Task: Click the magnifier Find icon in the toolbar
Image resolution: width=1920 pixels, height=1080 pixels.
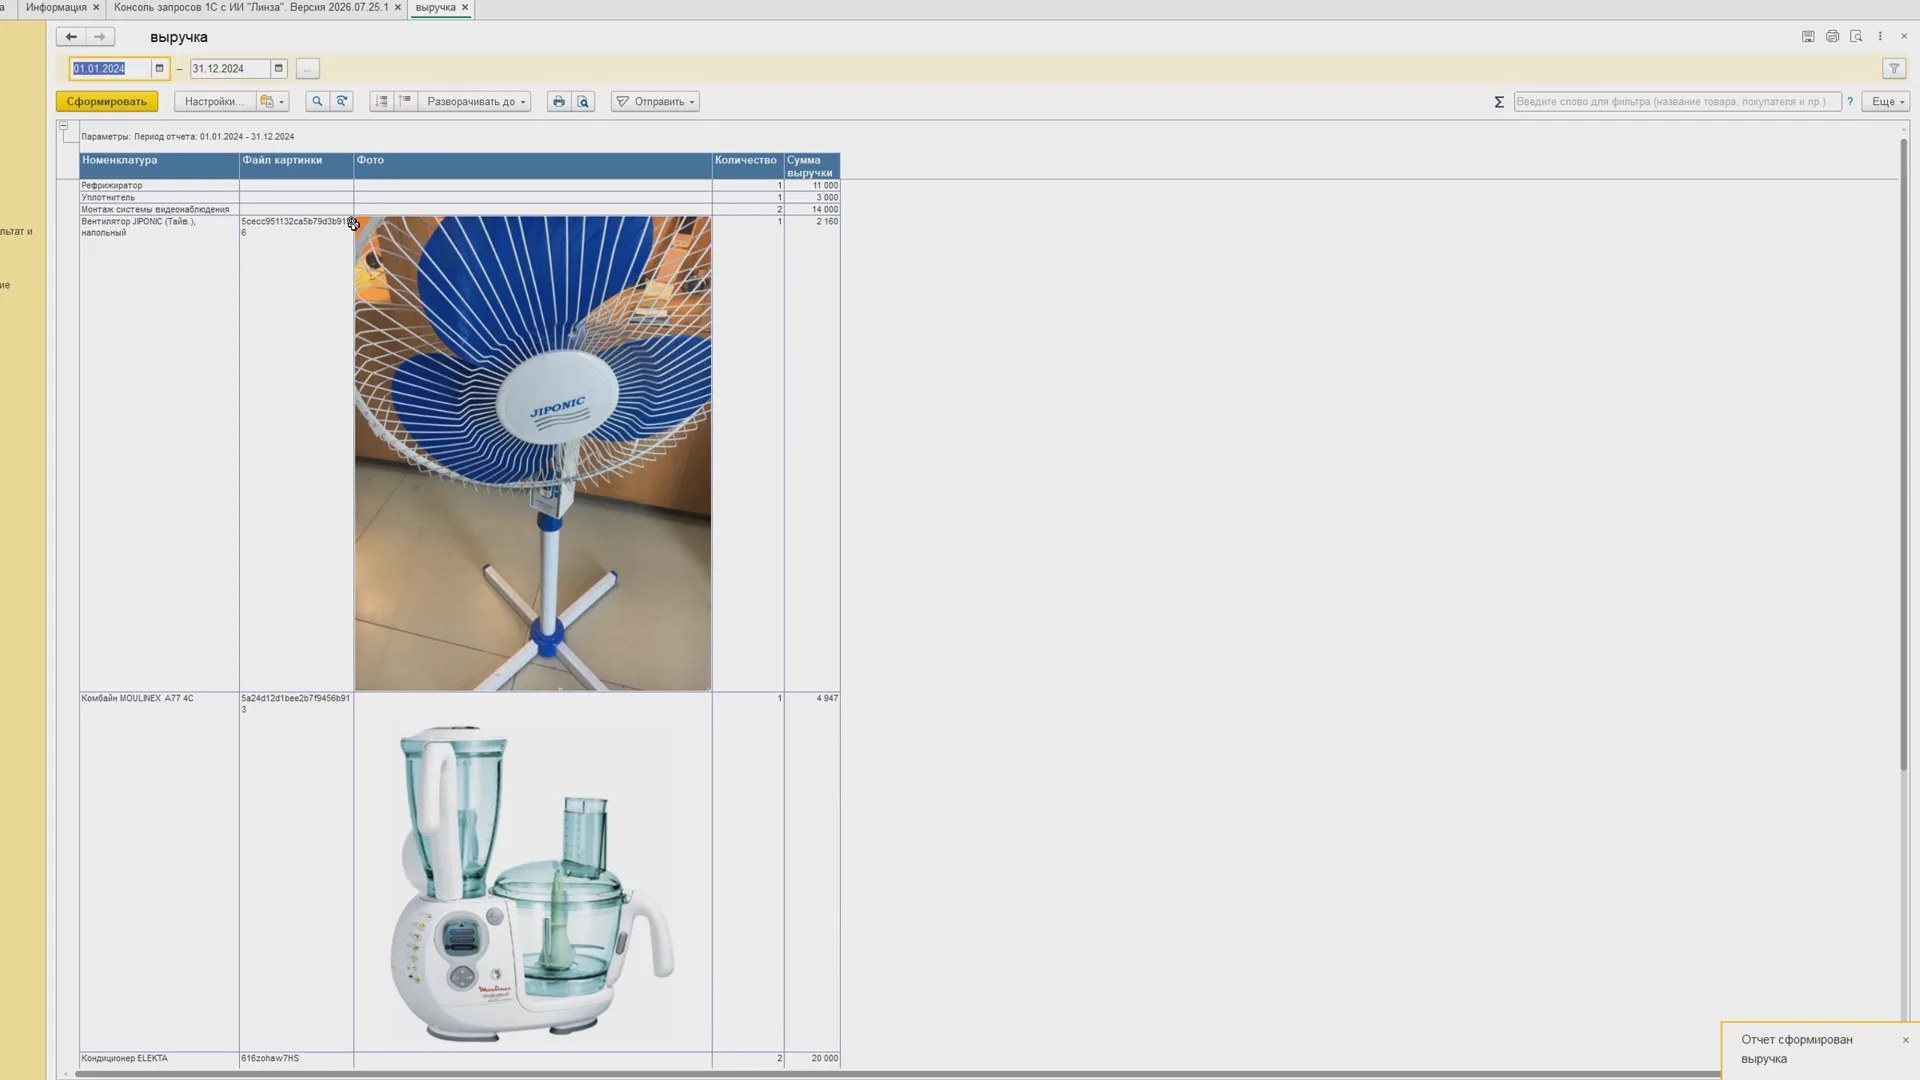Action: pyautogui.click(x=317, y=102)
